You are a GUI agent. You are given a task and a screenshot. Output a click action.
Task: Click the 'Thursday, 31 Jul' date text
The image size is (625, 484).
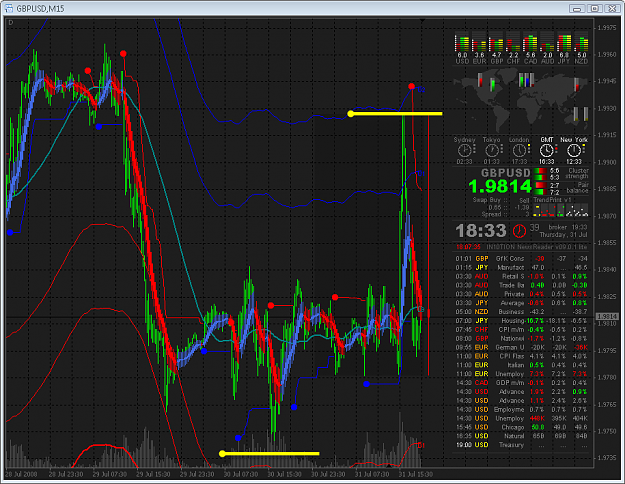pyautogui.click(x=563, y=235)
